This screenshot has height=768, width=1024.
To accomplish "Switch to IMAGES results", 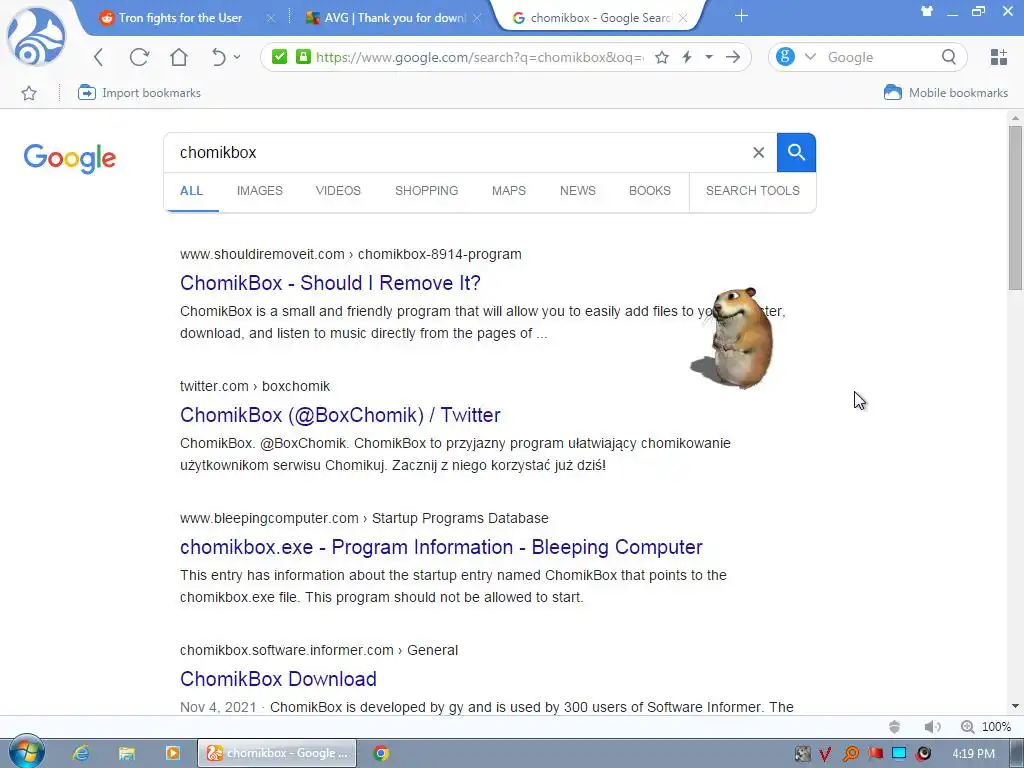I will (260, 191).
